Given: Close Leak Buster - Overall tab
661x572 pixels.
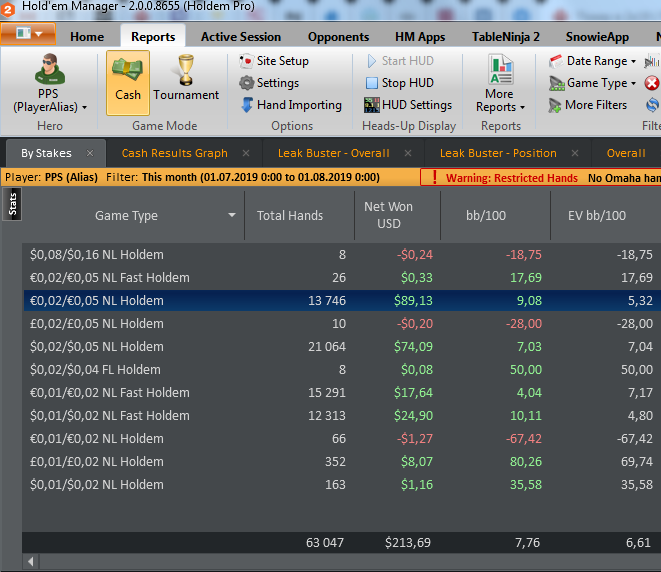Looking at the screenshot, I should pos(408,153).
